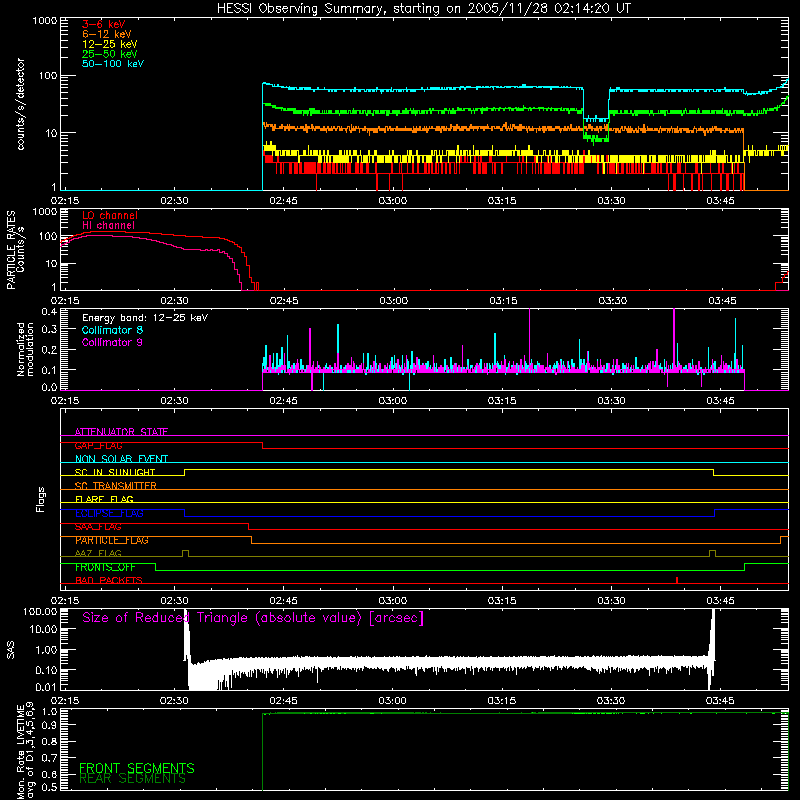Image resolution: width=800 pixels, height=800 pixels.
Task: Select the 25-50 keV legend entry
Action: point(110,54)
